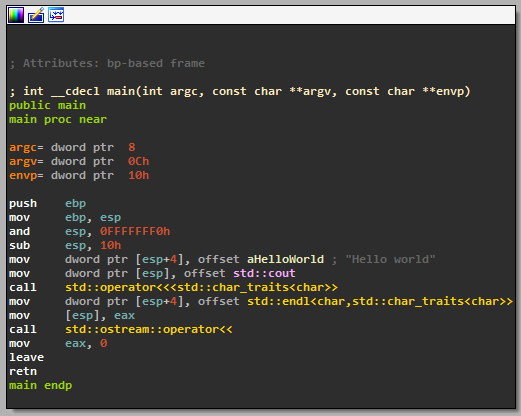Click the 0Ch offset value of argv

pos(139,162)
